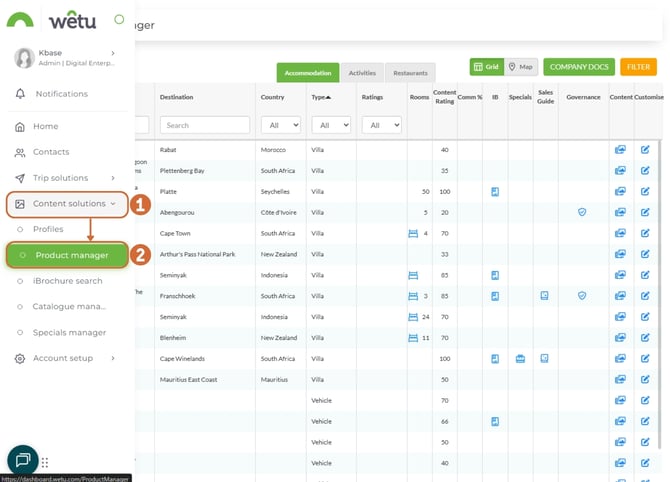Click iBrochure icon in Platte row
670x482 pixels.
click(x=495, y=192)
